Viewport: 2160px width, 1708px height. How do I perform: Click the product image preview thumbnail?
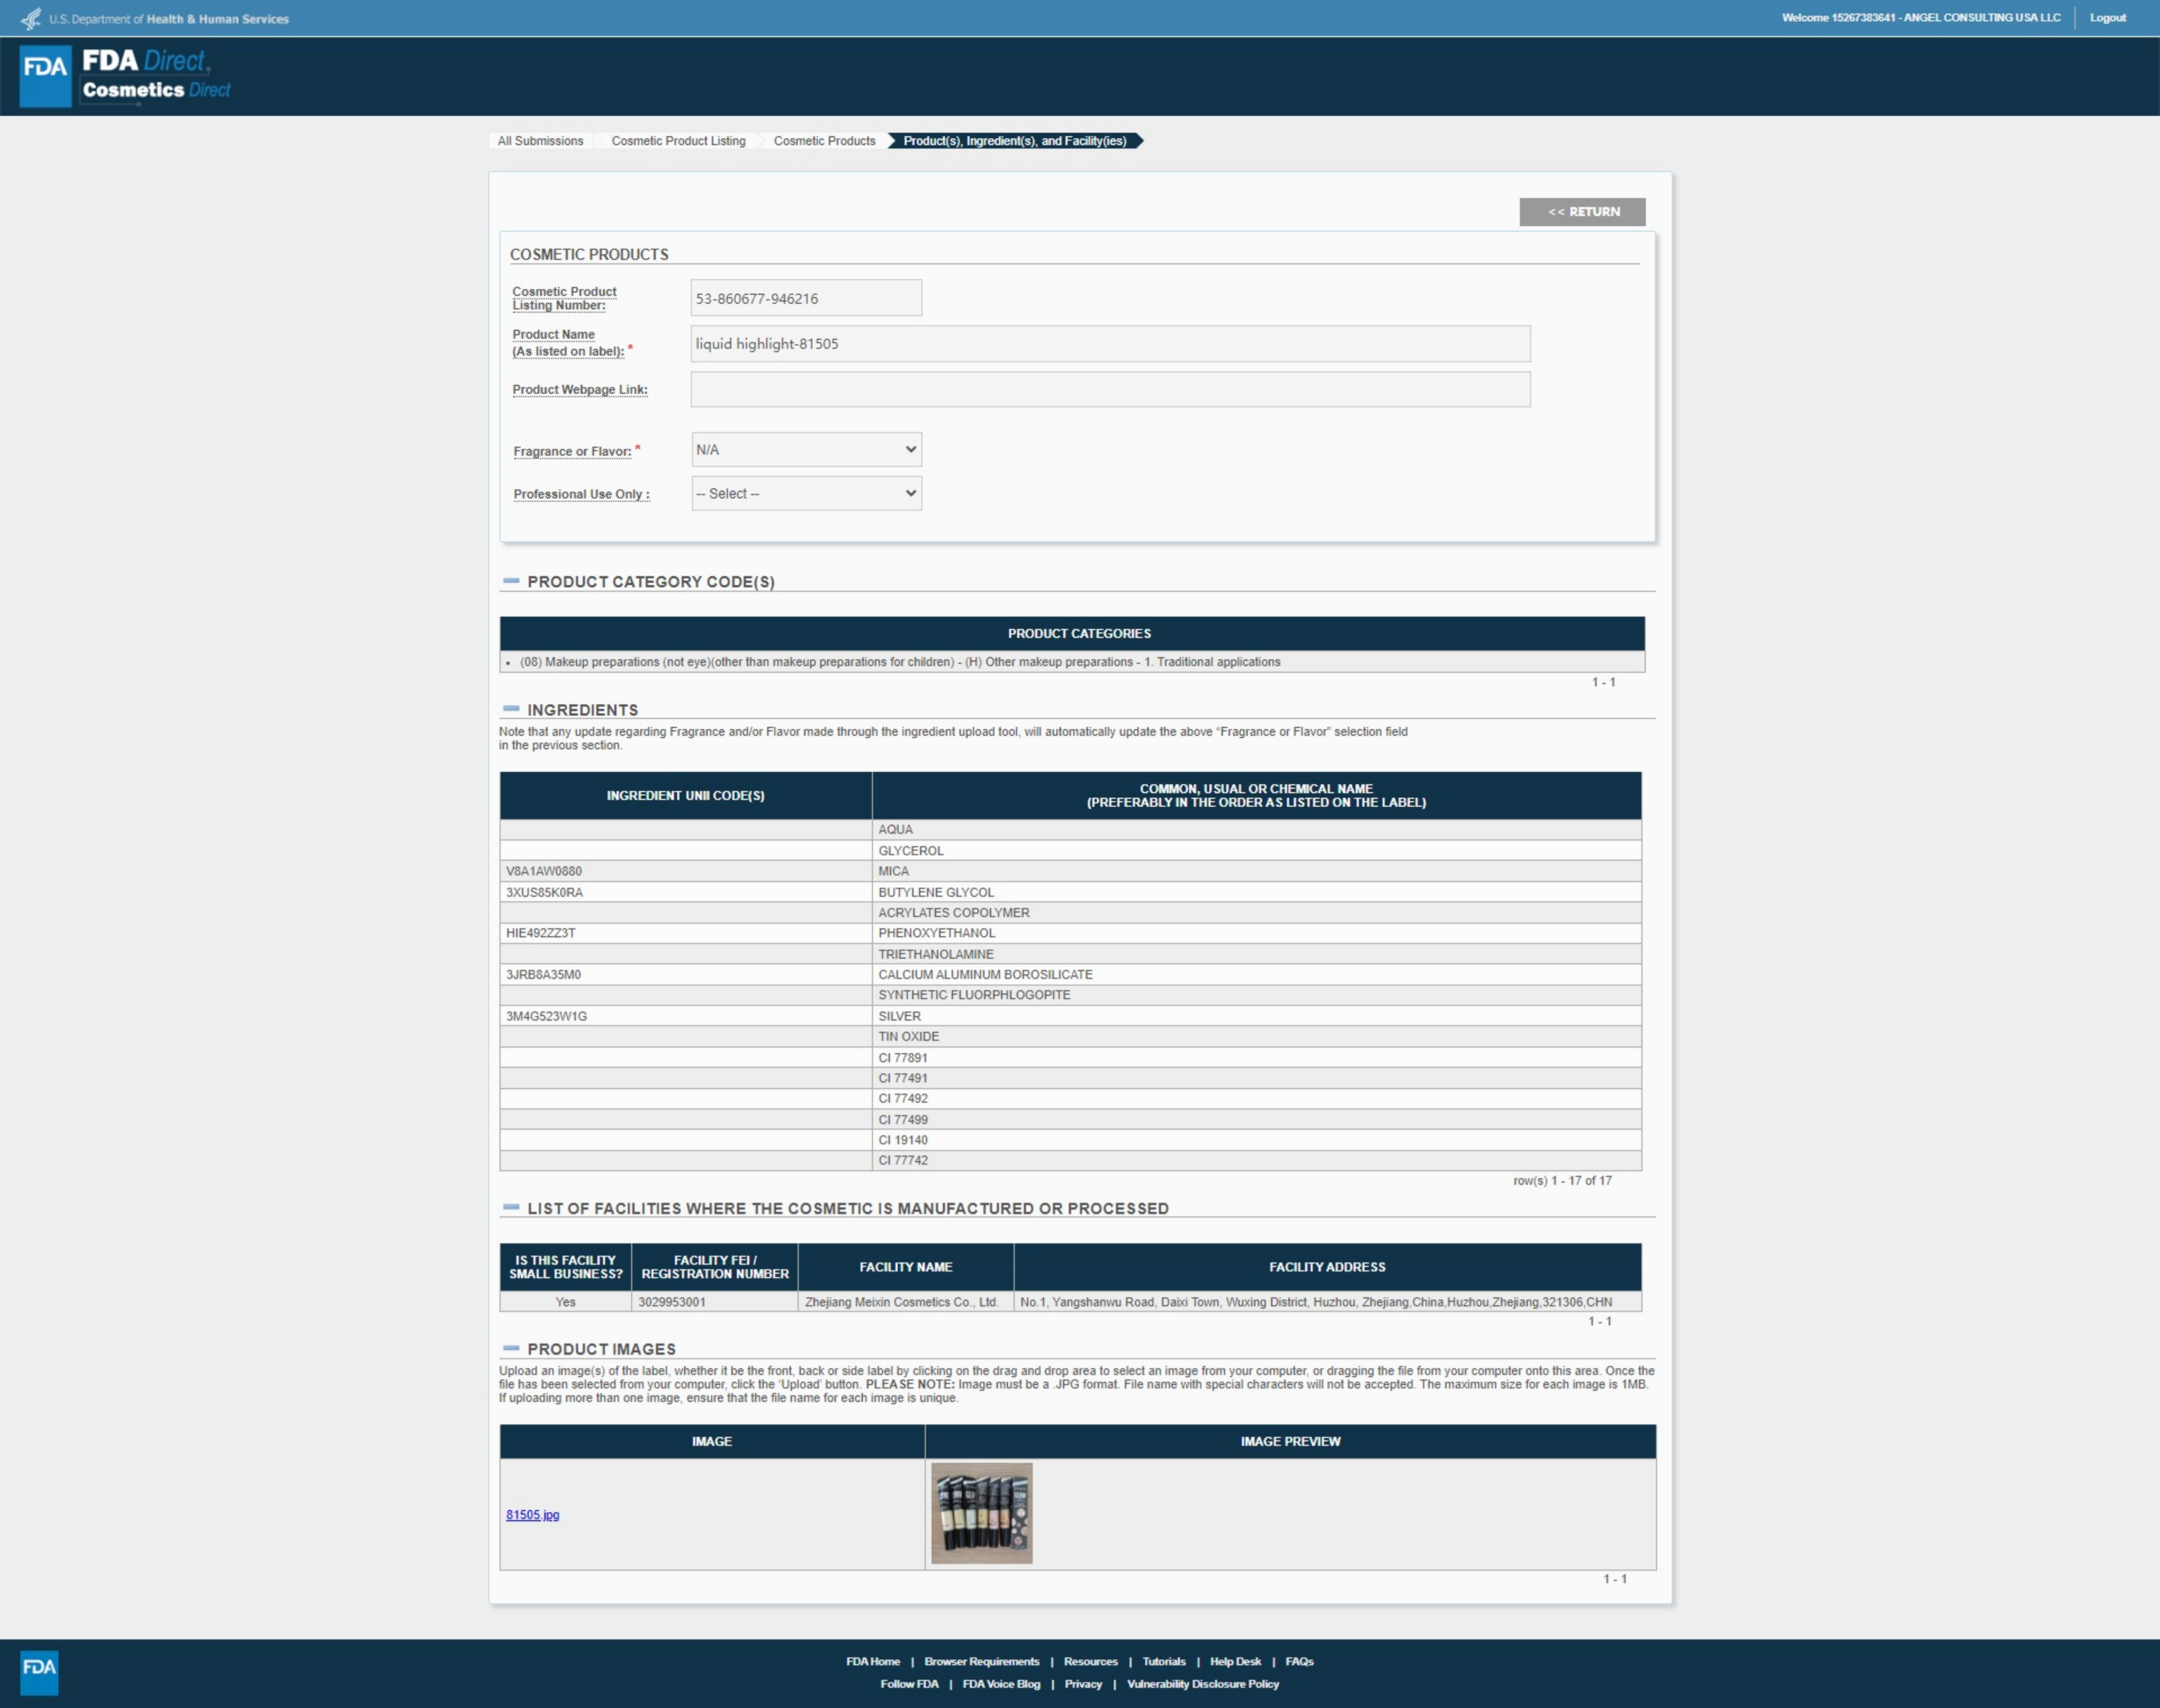click(981, 1512)
